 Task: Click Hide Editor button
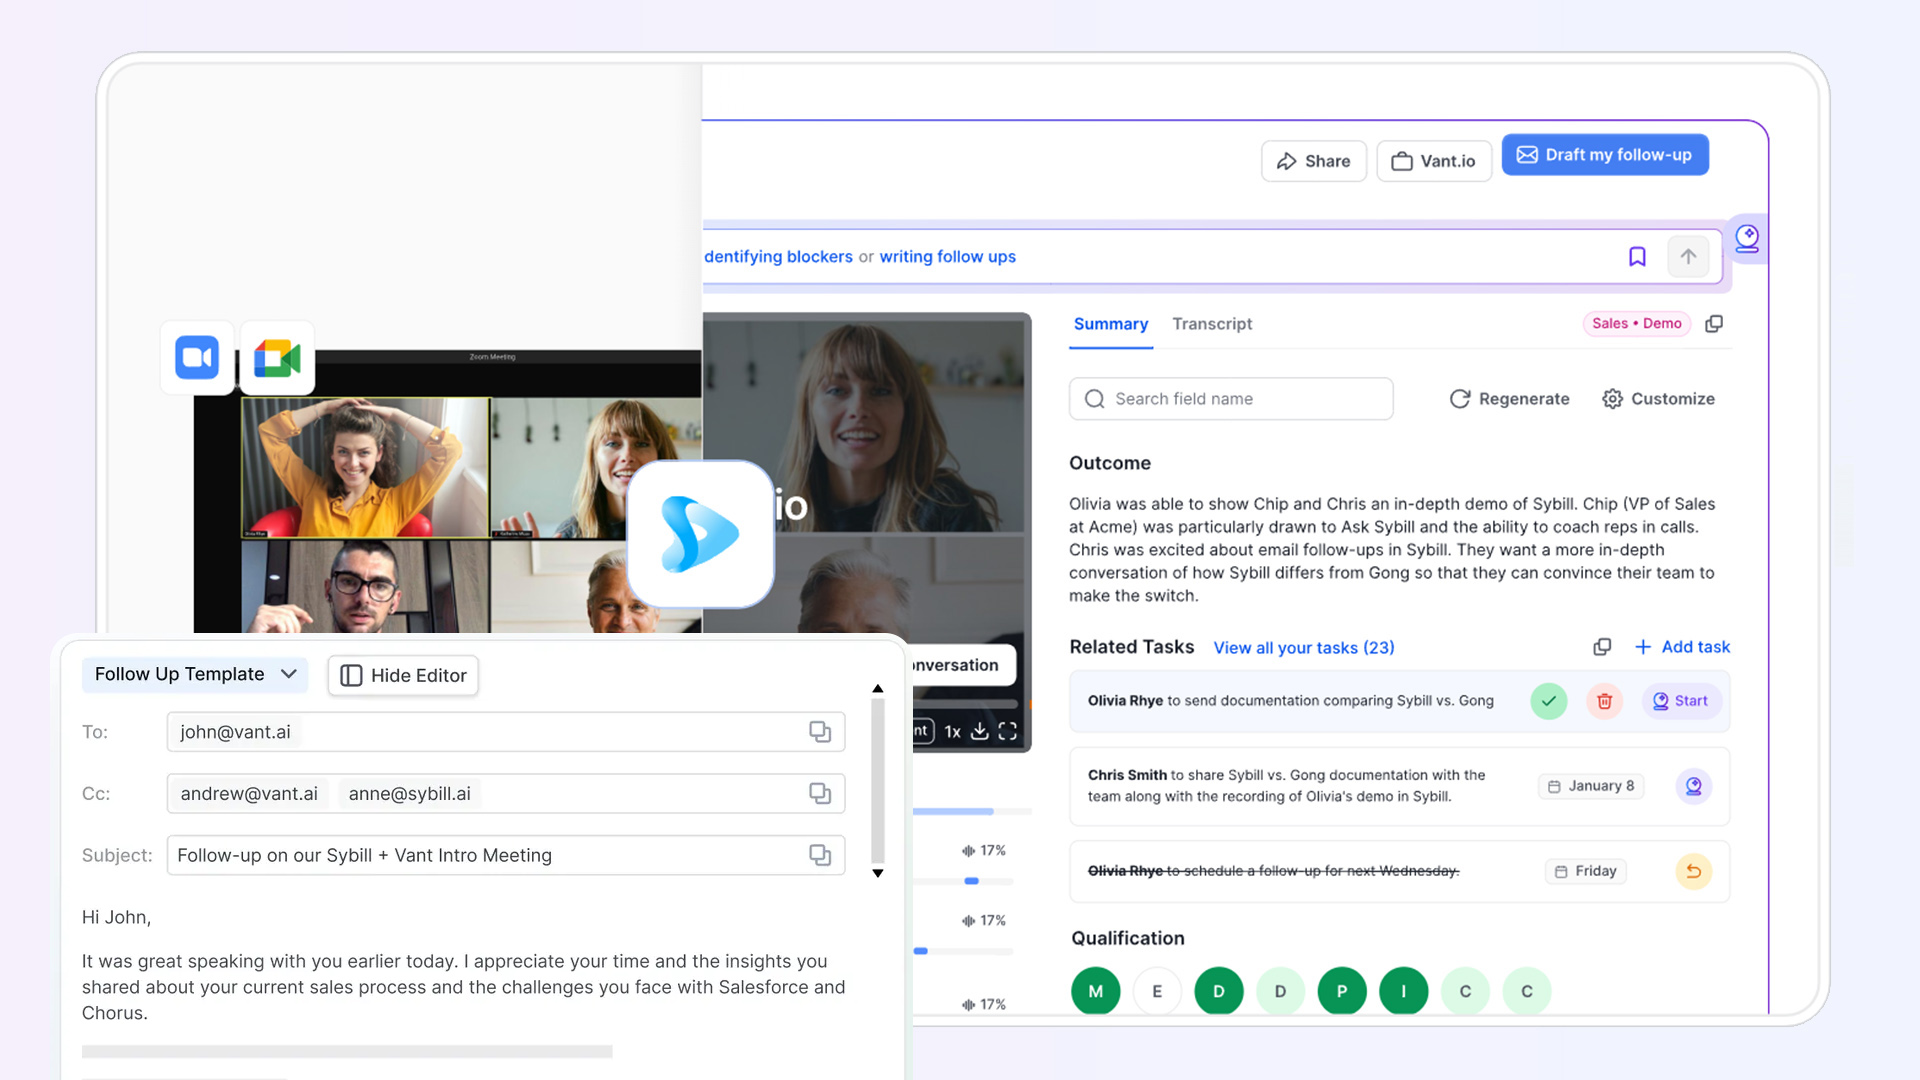tap(403, 675)
